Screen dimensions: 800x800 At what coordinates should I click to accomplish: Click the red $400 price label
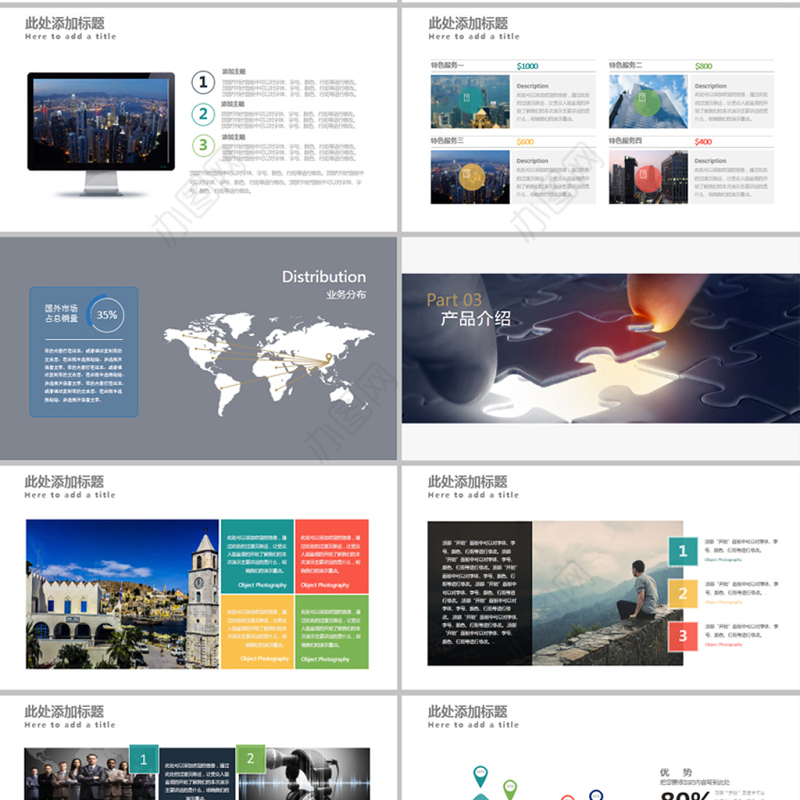click(703, 142)
